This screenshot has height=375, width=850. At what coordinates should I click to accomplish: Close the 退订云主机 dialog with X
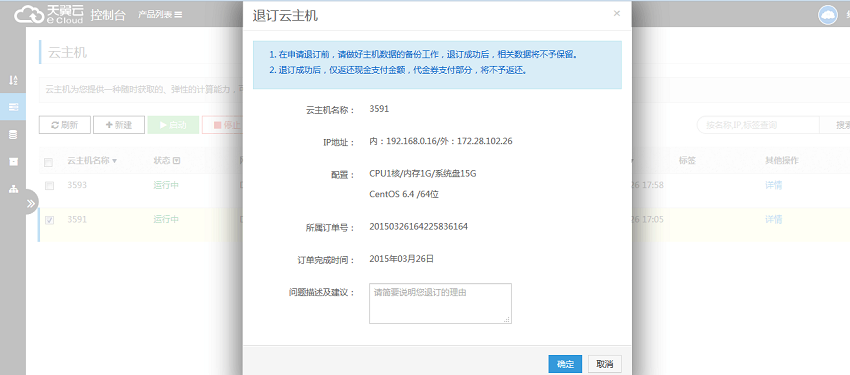(616, 14)
